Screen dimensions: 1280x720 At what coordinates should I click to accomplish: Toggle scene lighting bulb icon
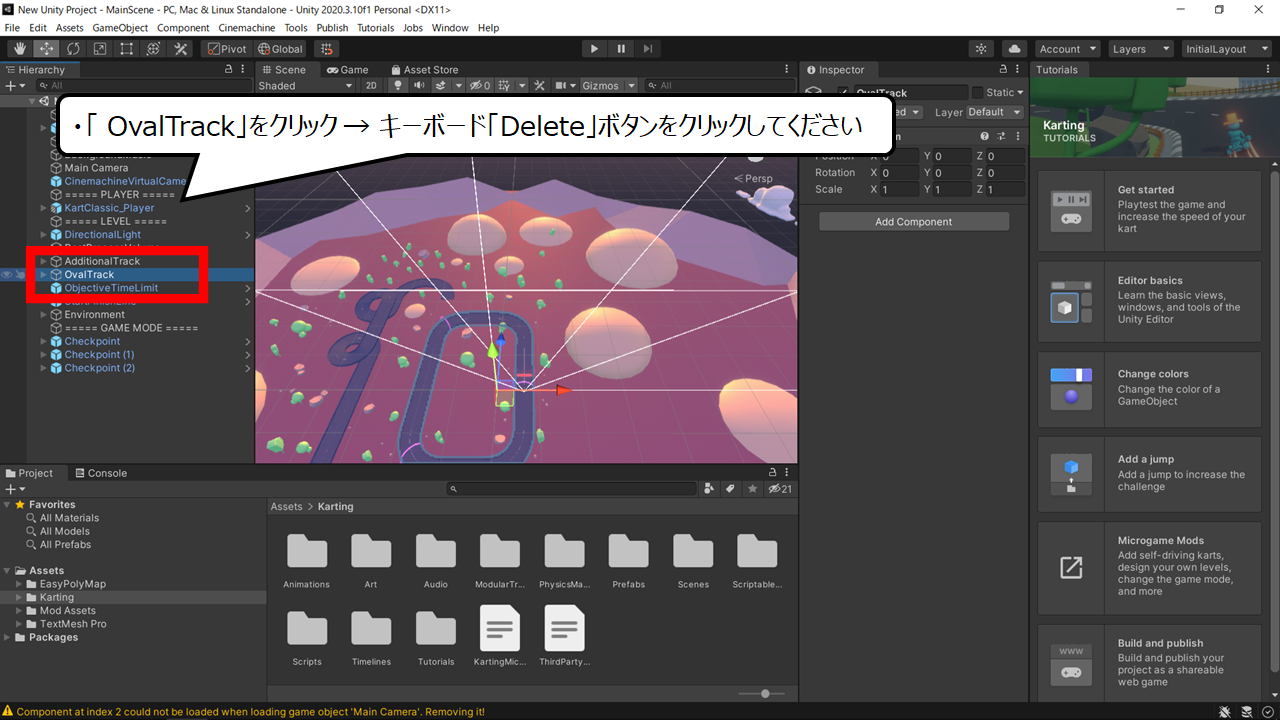tap(397, 86)
